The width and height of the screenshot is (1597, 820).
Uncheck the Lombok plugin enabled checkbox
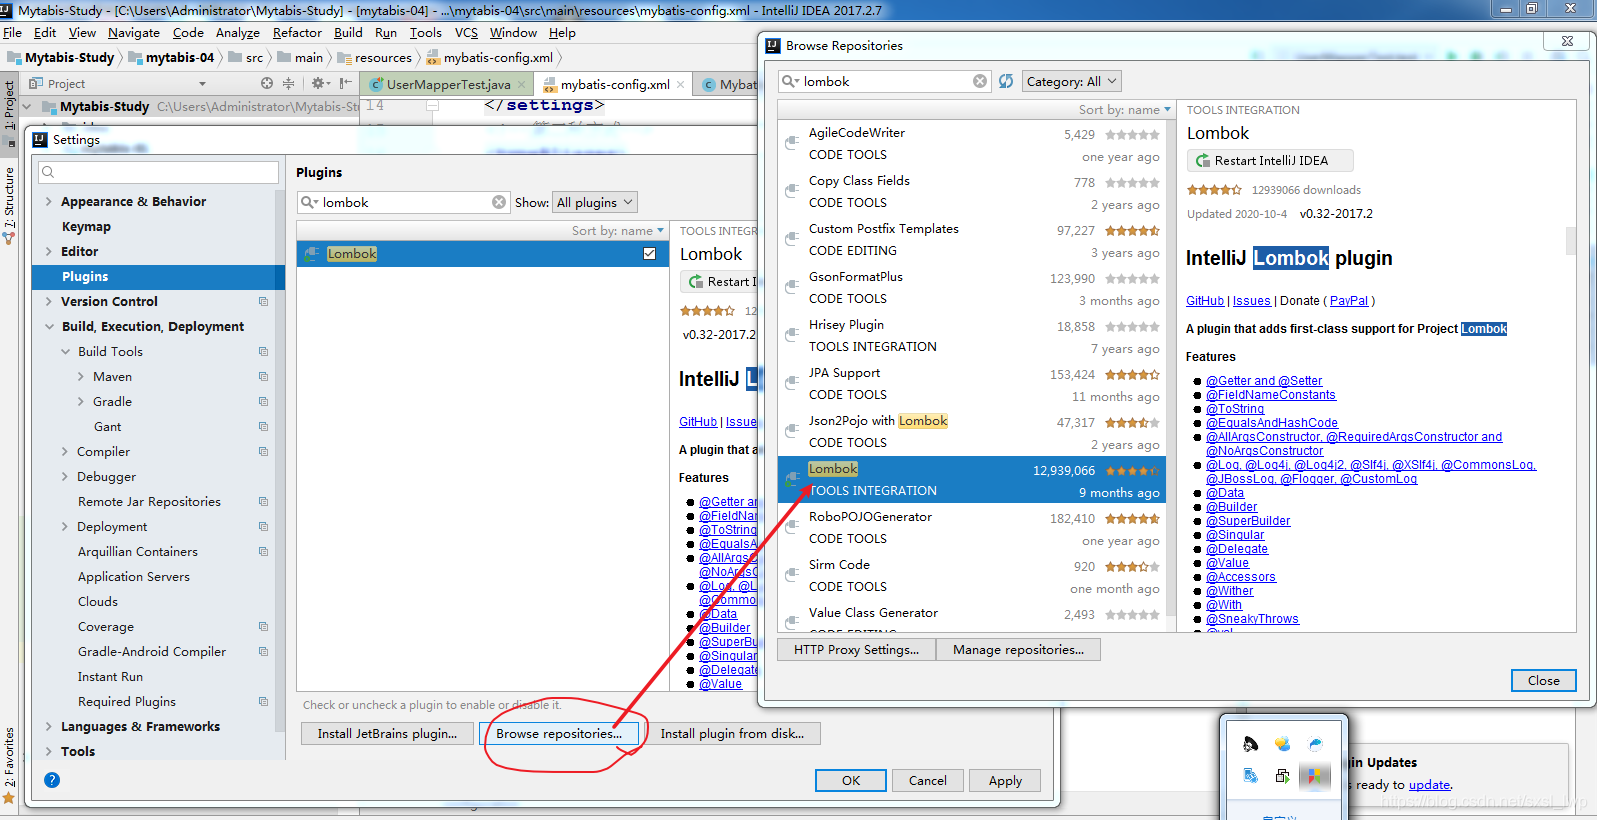point(650,254)
